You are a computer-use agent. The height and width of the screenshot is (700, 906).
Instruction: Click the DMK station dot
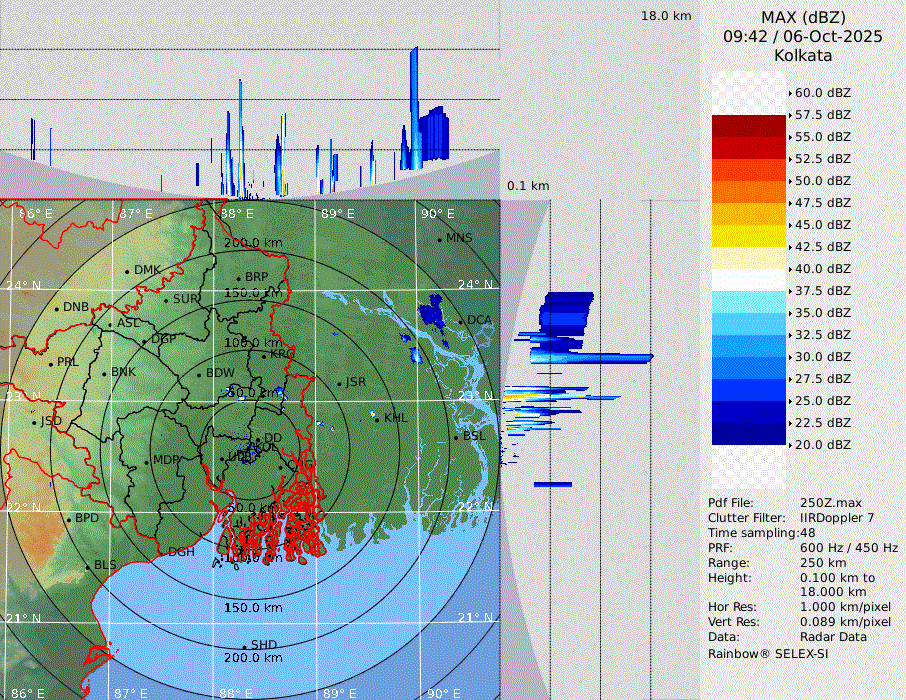pos(128,271)
